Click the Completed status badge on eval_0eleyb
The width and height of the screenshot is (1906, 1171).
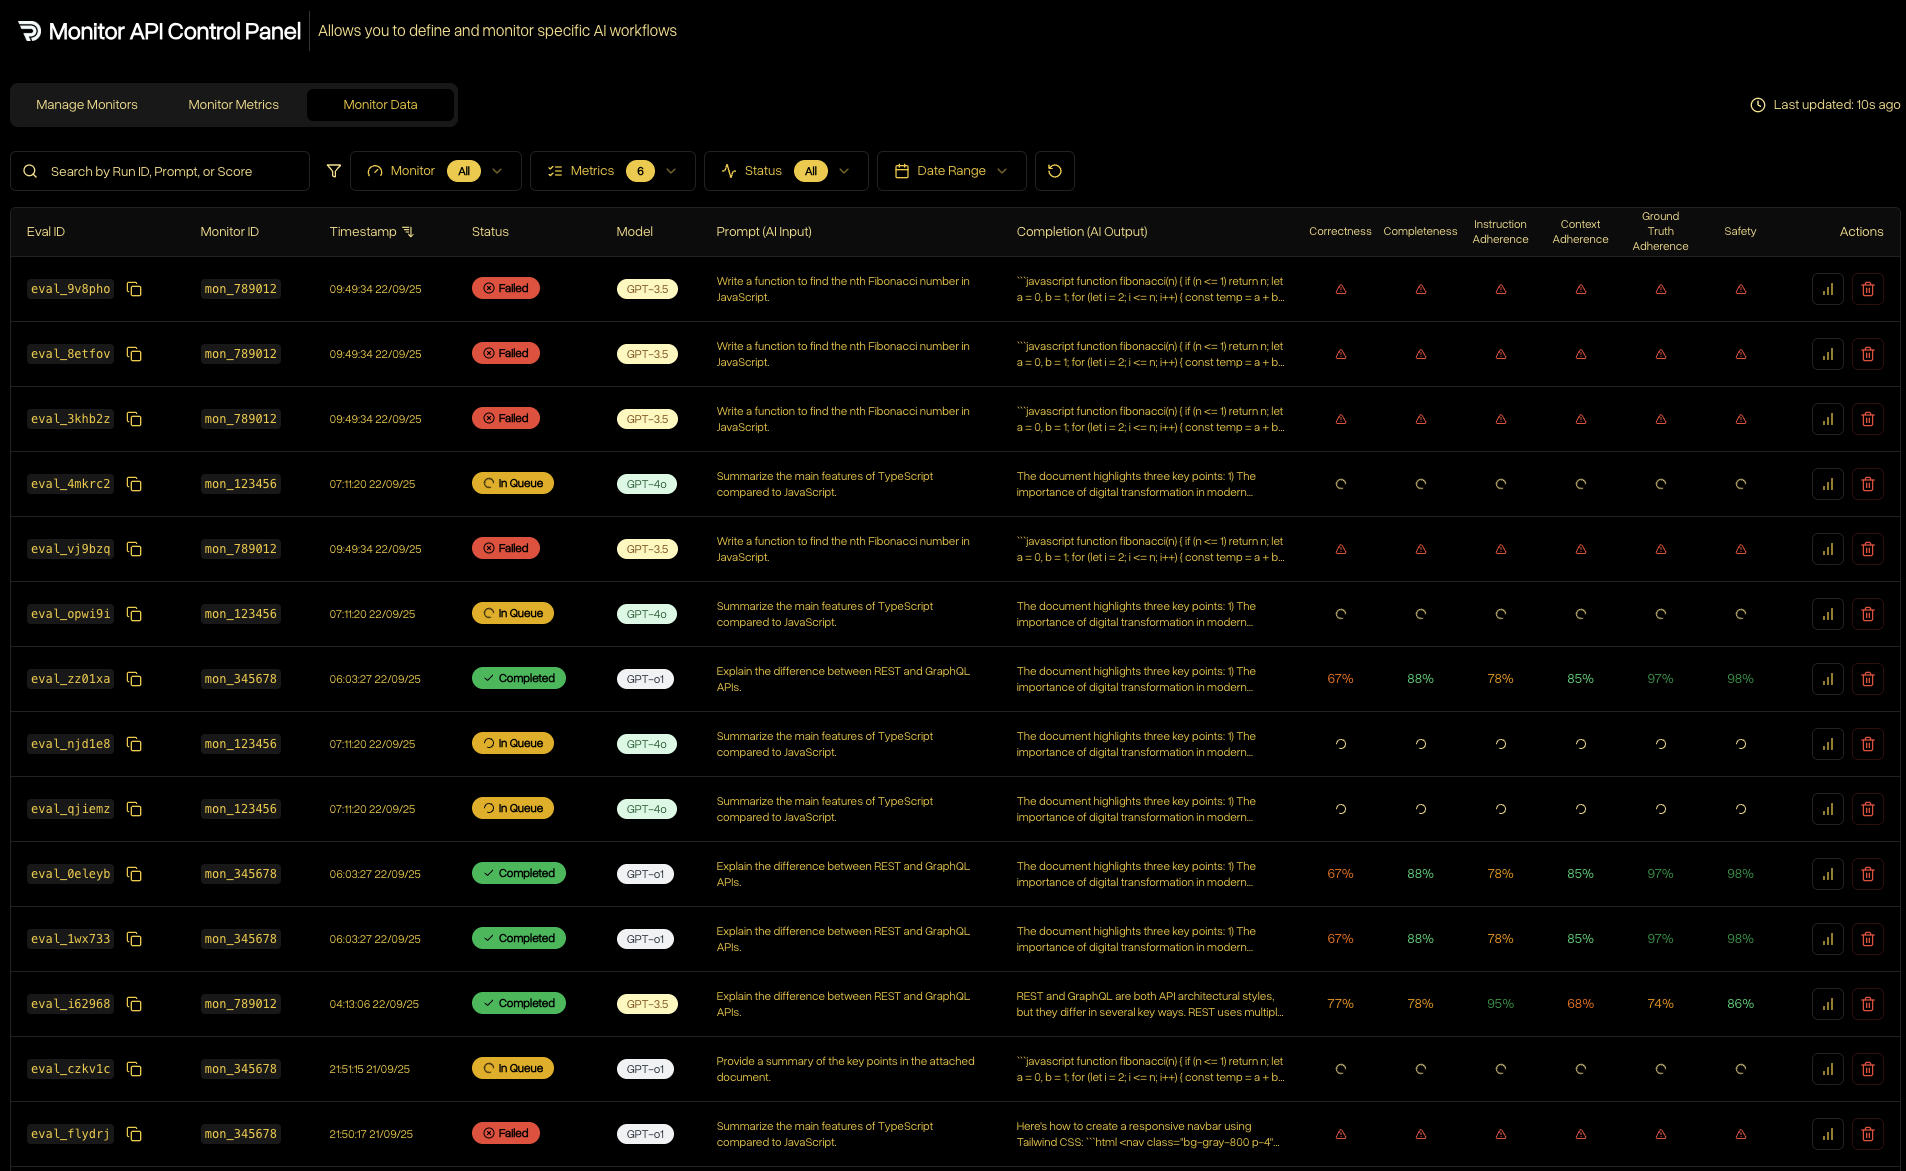518,873
